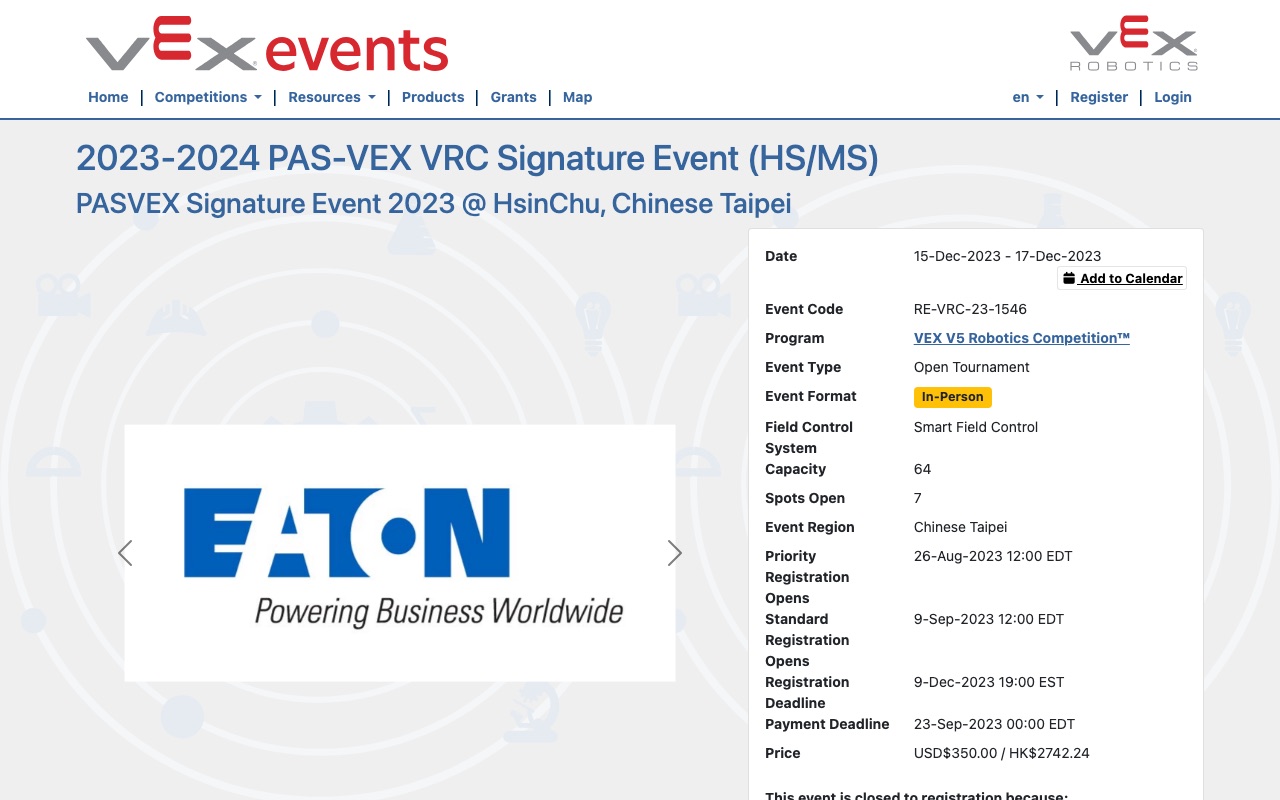1280x800 pixels.
Task: Open the Grants page
Action: tap(513, 97)
